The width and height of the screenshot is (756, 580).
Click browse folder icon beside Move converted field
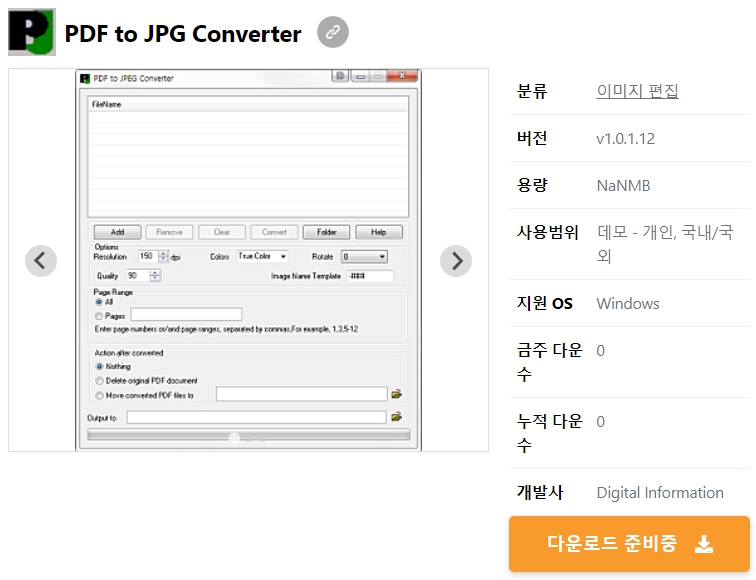396,394
